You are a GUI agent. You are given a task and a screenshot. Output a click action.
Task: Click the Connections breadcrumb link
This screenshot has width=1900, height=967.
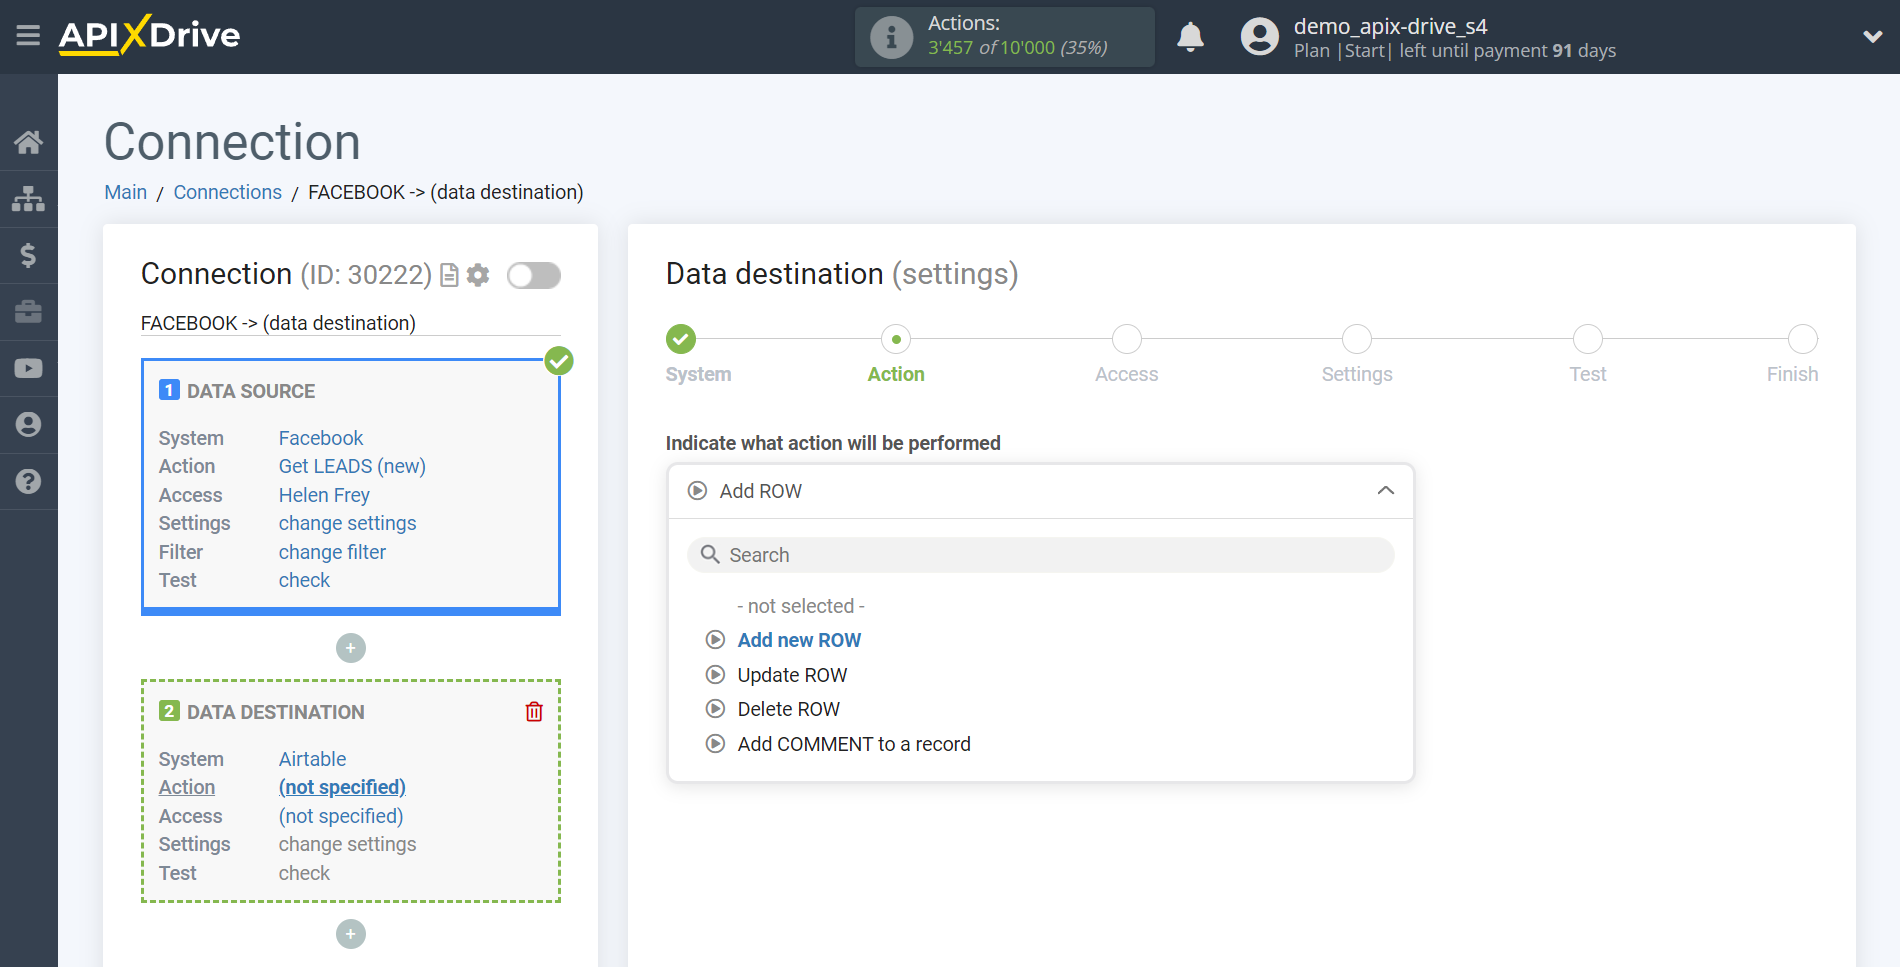(228, 192)
